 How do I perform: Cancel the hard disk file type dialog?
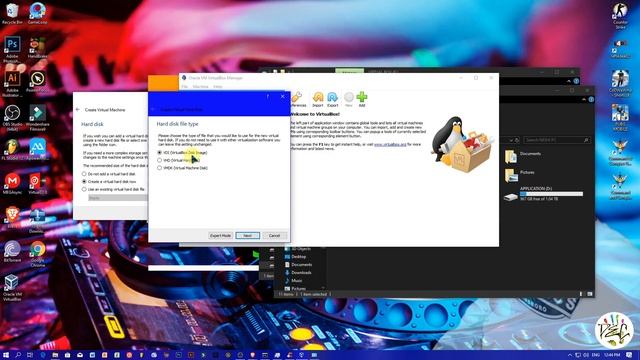[274, 236]
